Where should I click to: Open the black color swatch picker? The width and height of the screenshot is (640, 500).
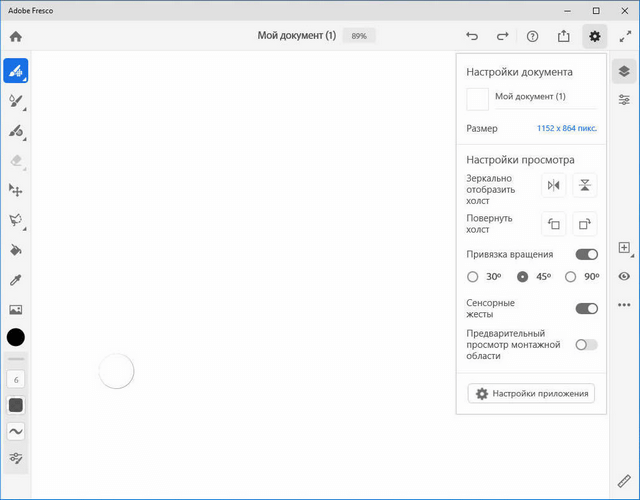16,338
